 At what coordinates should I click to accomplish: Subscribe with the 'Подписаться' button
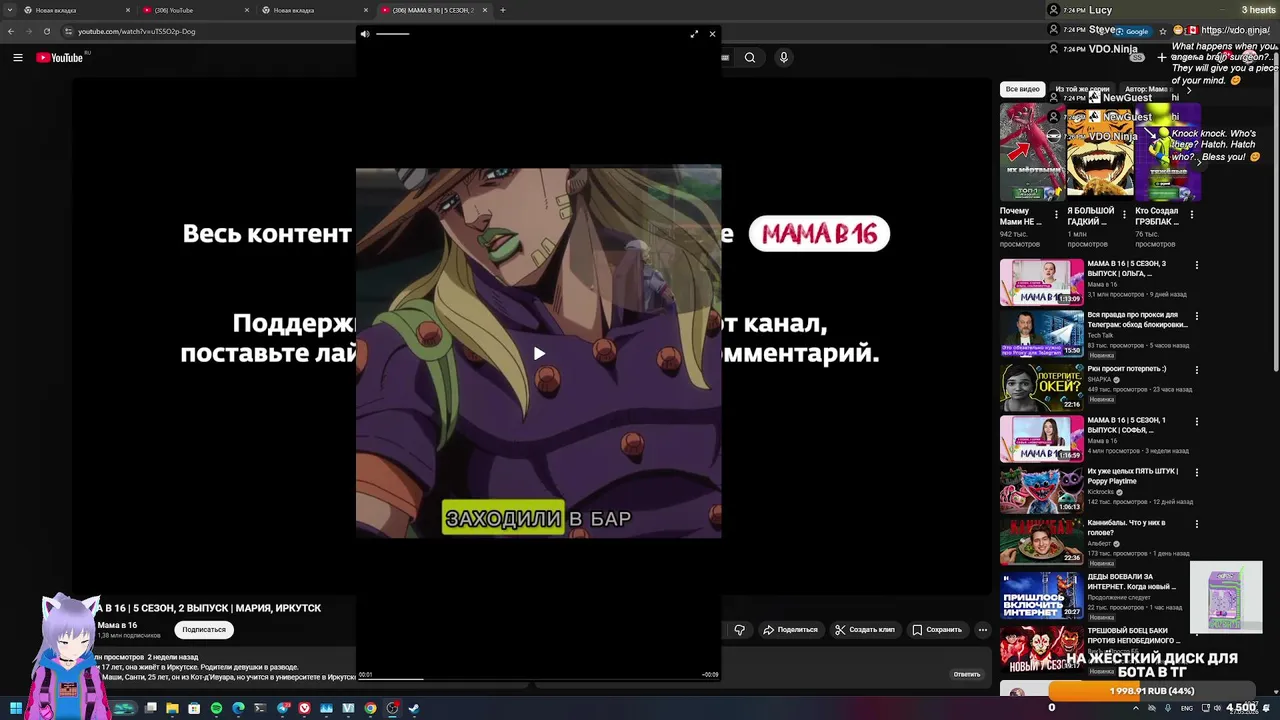click(204, 630)
